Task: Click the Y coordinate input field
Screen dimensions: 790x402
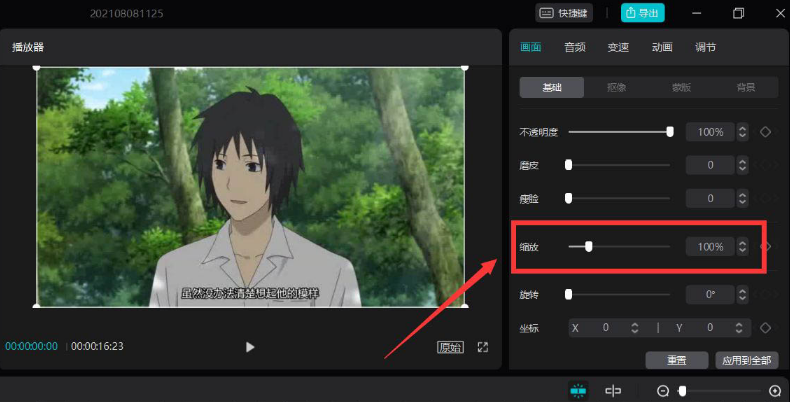Action: coord(710,328)
